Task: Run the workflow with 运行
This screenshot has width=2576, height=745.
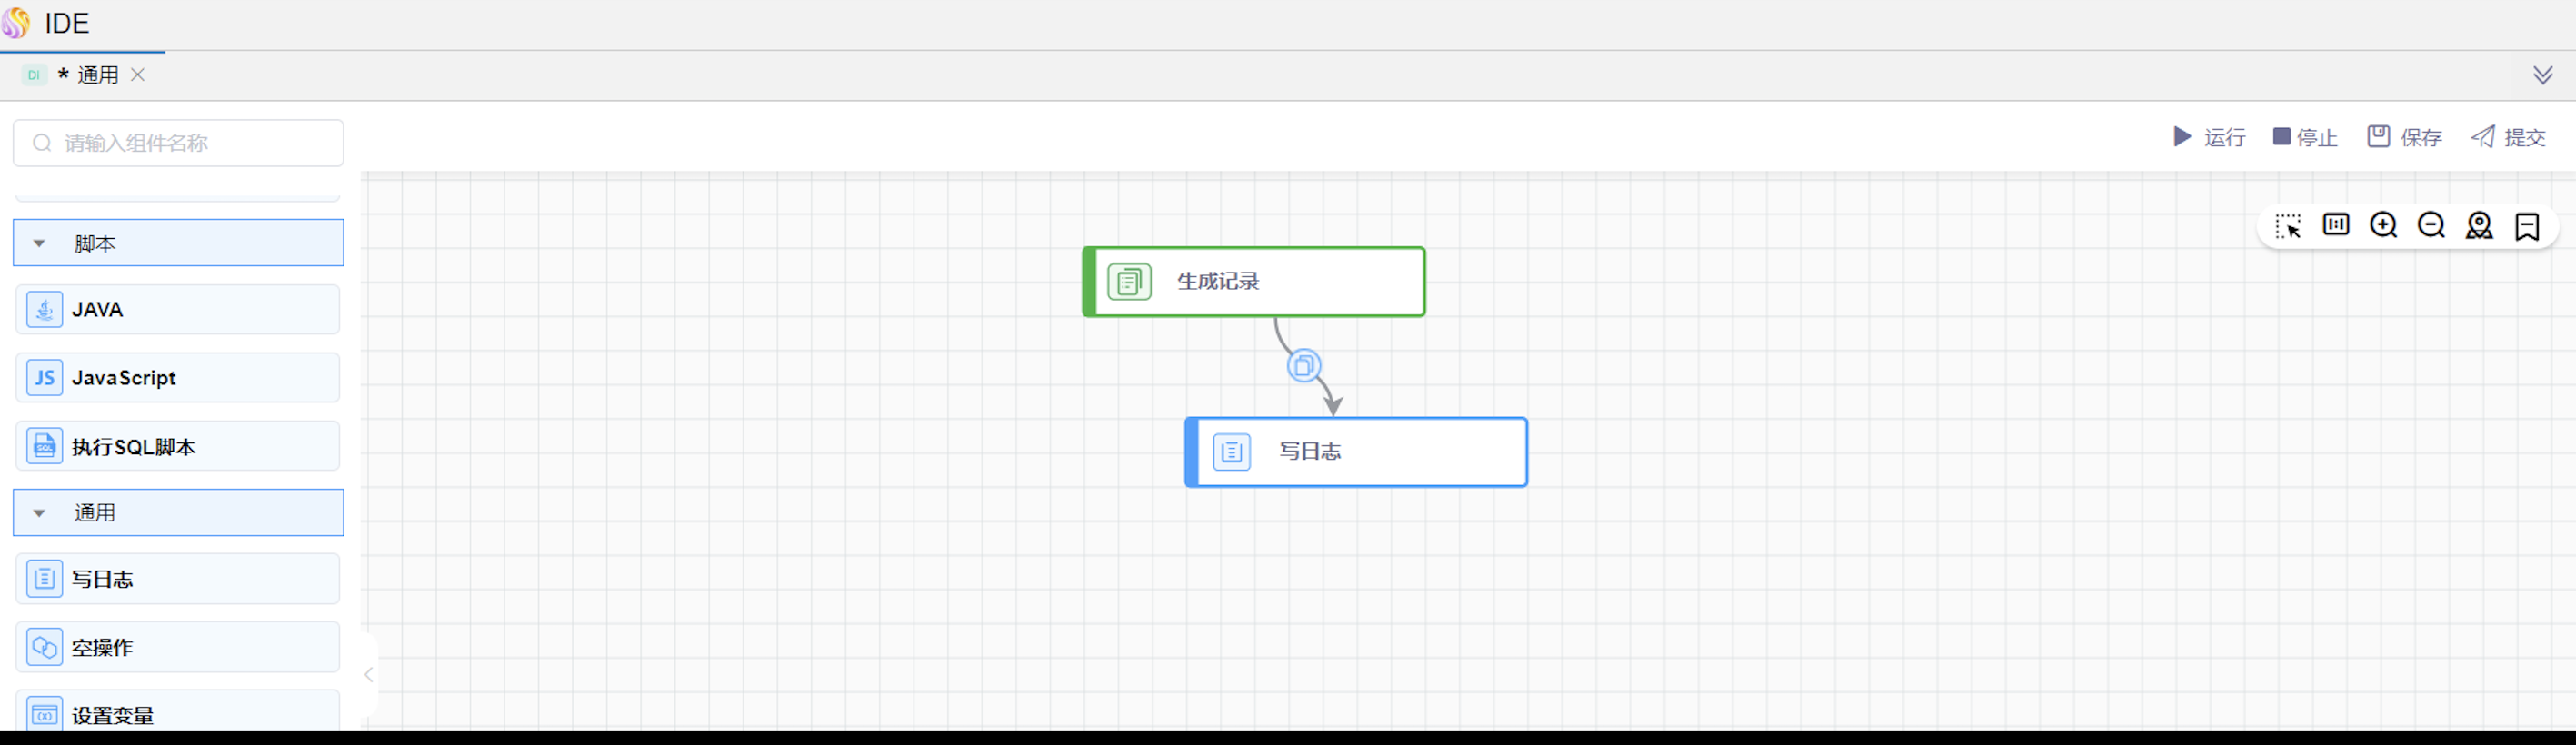Action: click(x=2209, y=137)
